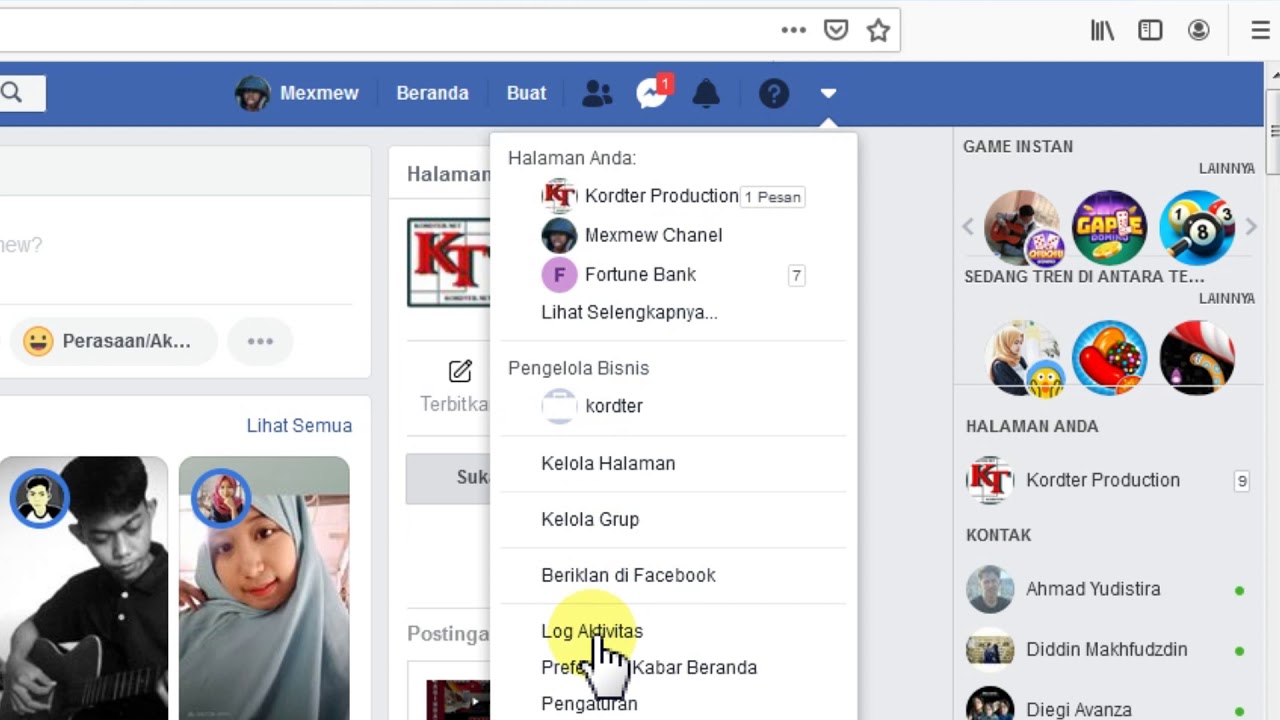
Task: Open Messenger notifications icon
Action: click(x=653, y=92)
